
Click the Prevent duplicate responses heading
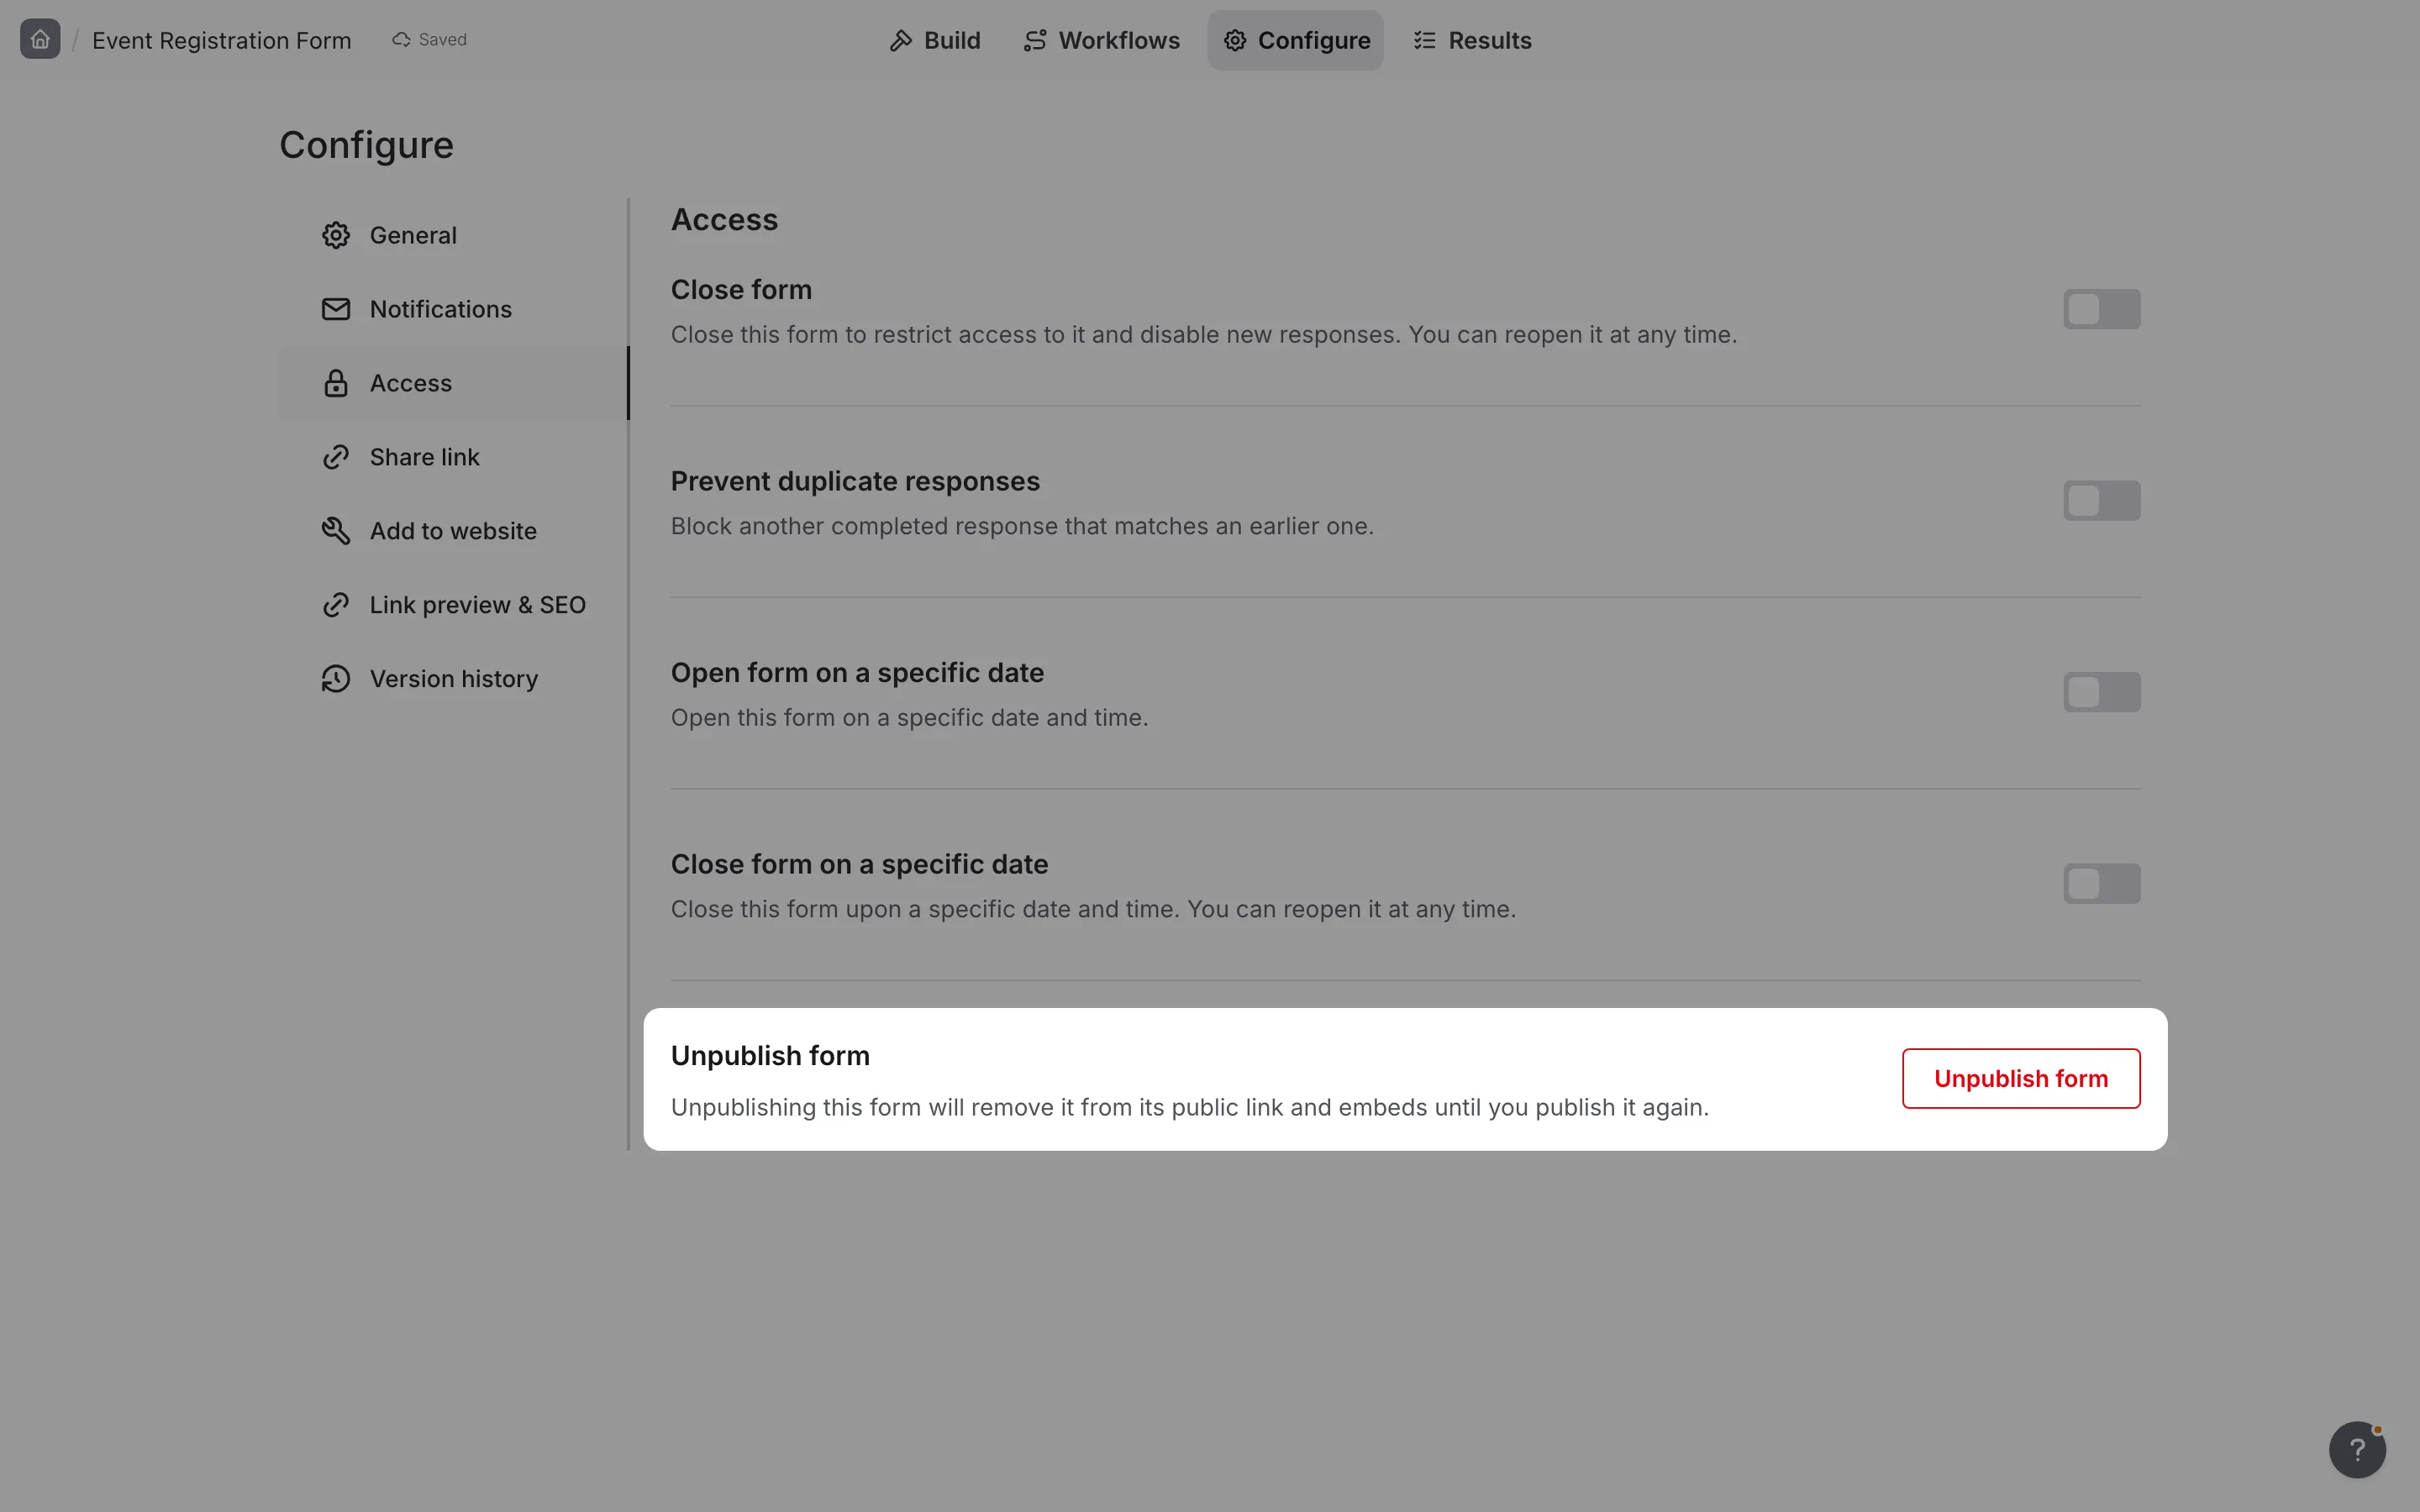click(855, 481)
